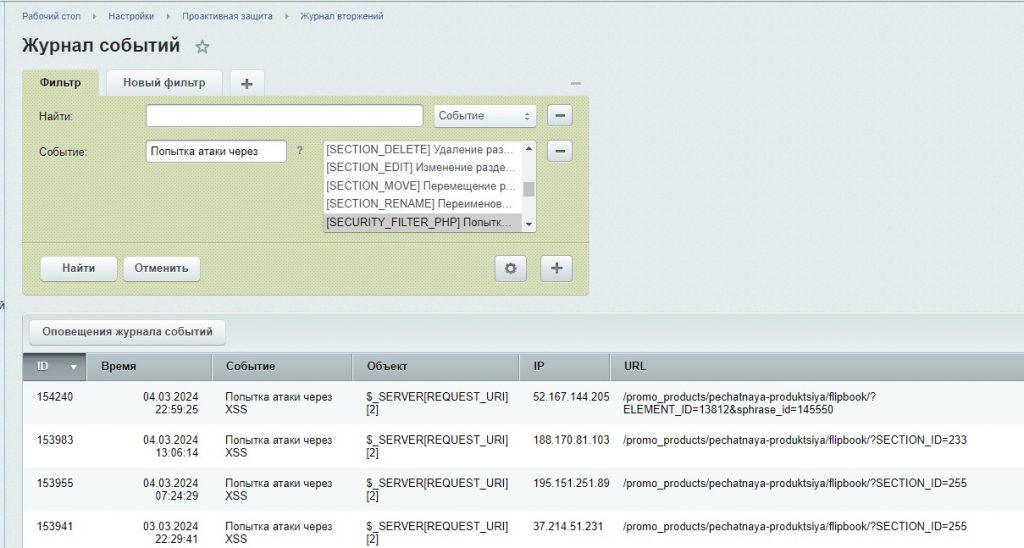Remove the Найти filter row with minus

point(561,116)
